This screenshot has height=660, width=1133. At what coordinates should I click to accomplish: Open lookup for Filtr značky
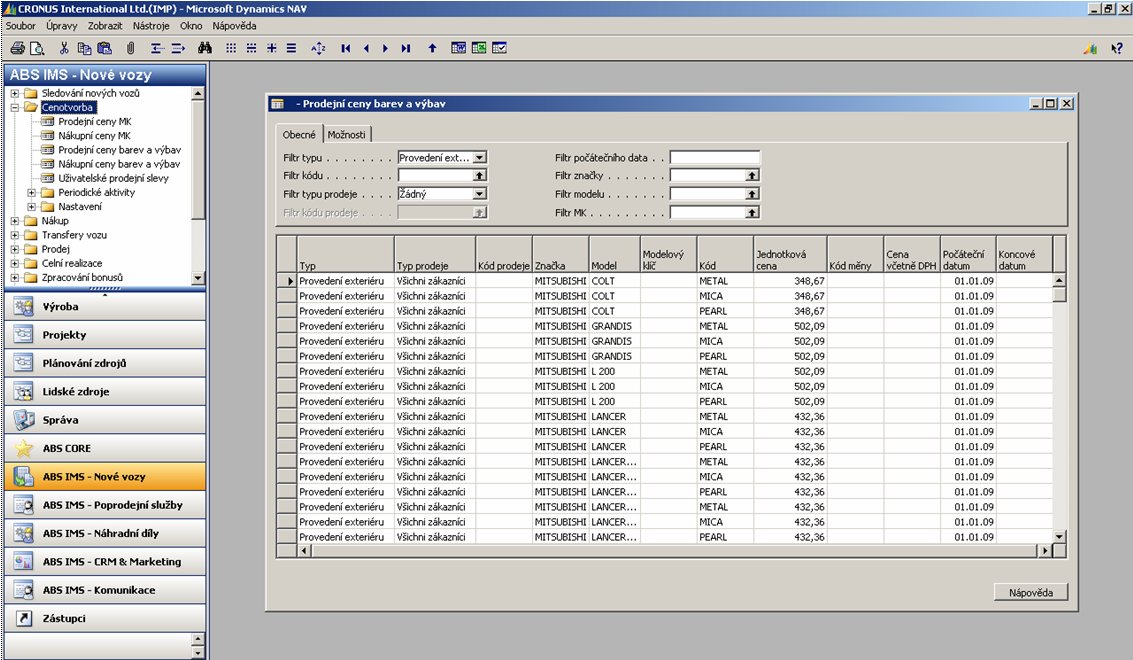pos(752,176)
